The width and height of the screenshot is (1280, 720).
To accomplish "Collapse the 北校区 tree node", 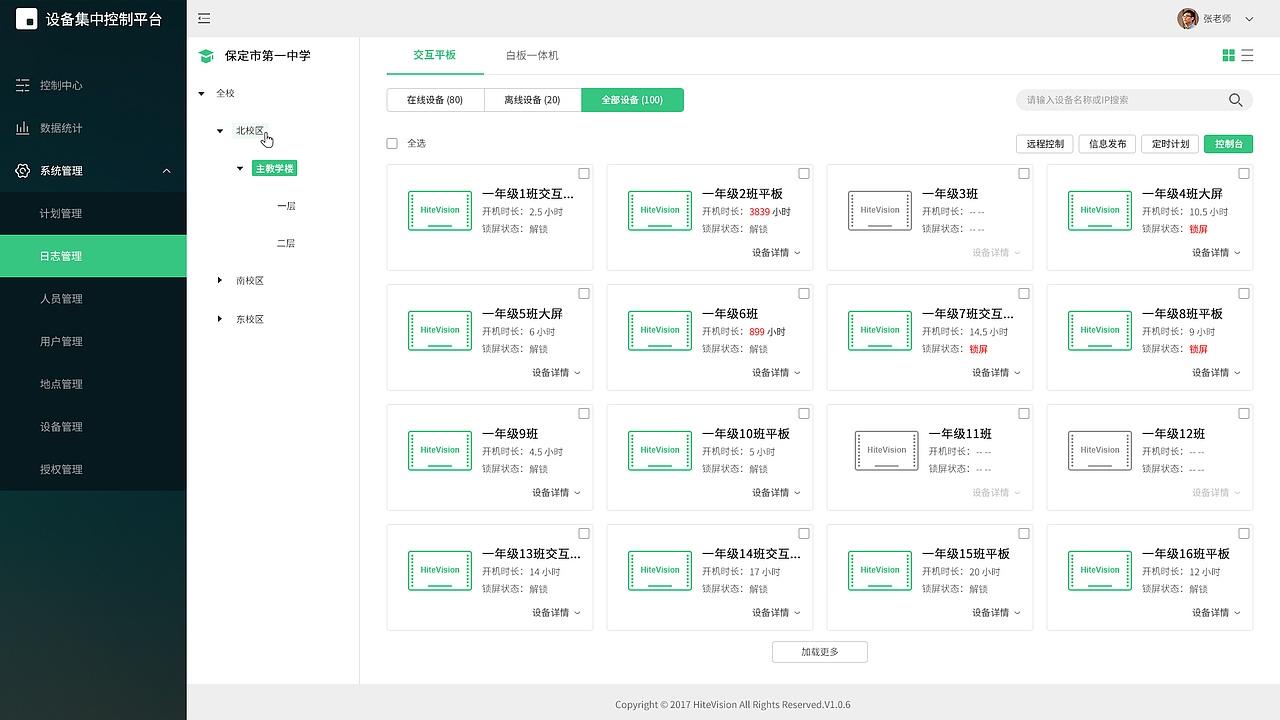I will pyautogui.click(x=220, y=130).
